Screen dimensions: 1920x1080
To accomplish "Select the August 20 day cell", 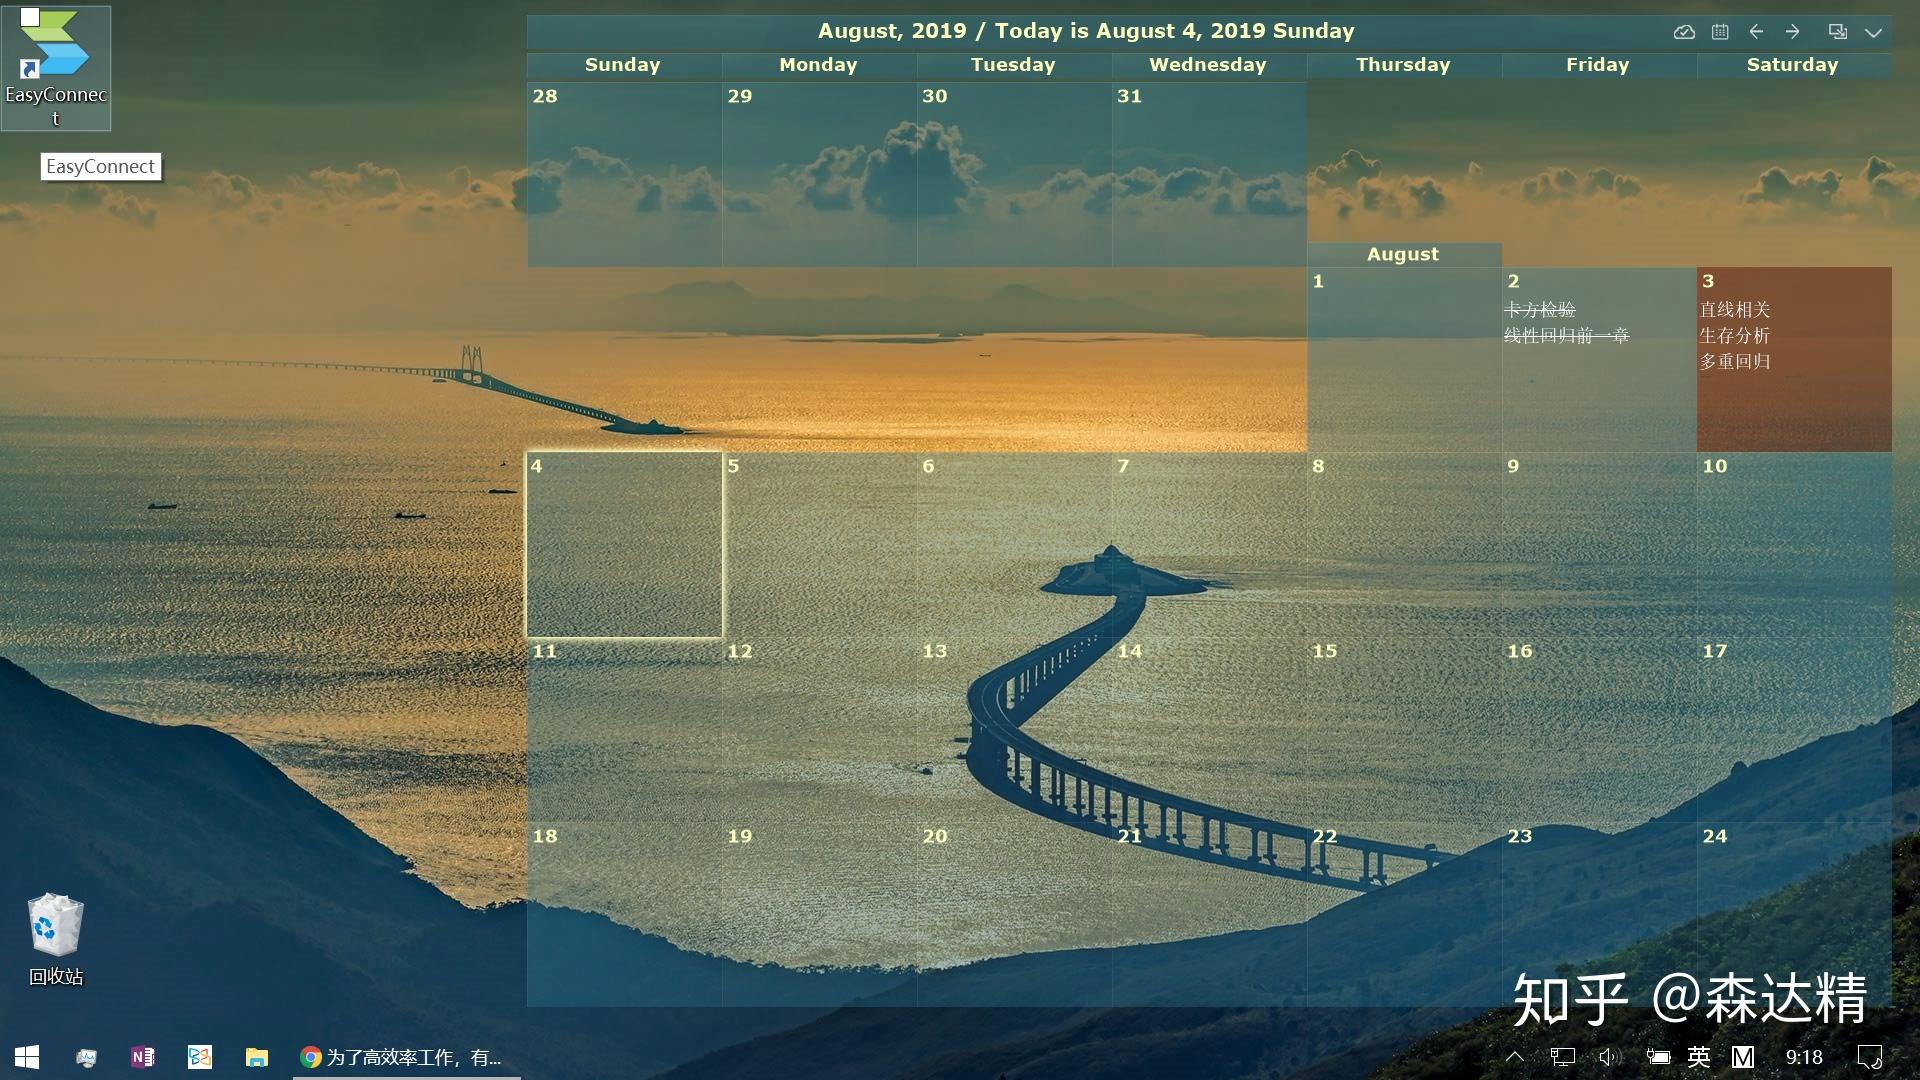I will (x=1014, y=915).
